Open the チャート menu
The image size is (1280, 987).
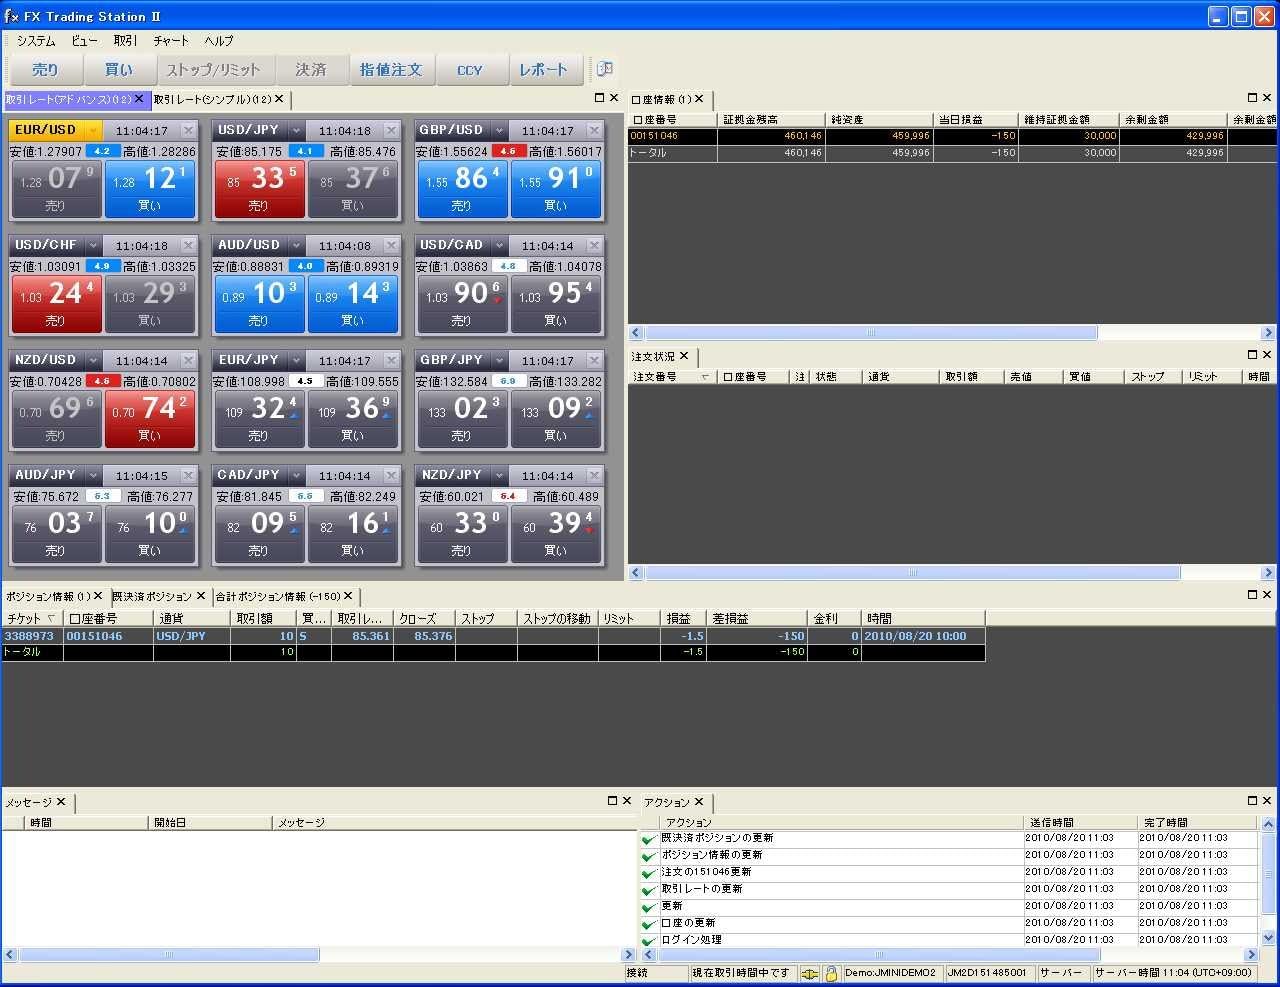tap(171, 41)
